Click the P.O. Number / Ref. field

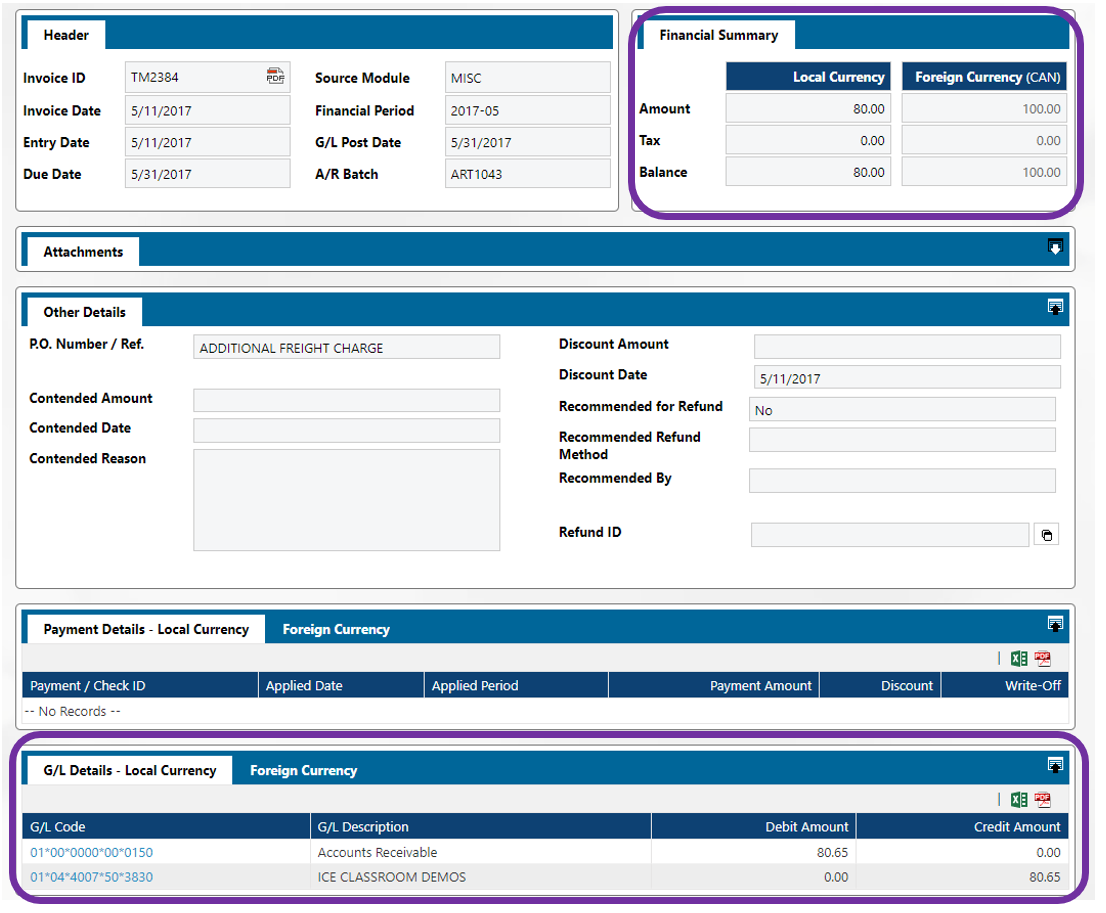coord(346,348)
